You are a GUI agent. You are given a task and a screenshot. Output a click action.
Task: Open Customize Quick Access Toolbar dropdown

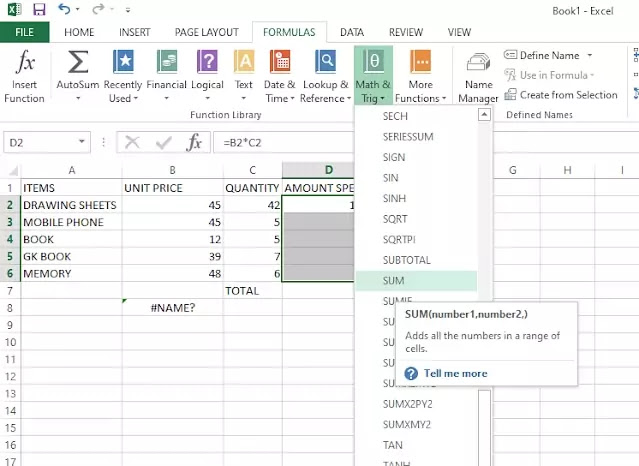coord(128,9)
